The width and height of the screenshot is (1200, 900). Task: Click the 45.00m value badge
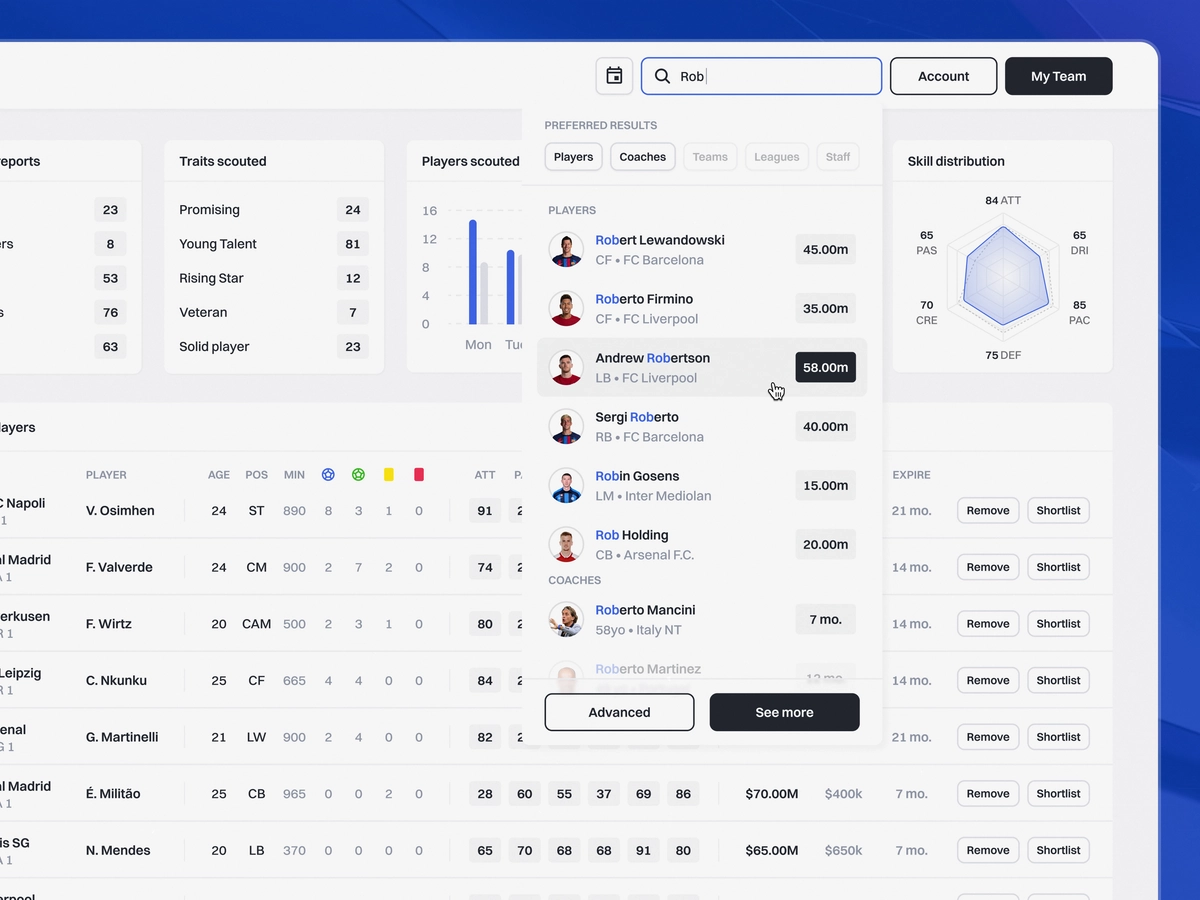click(x=826, y=249)
